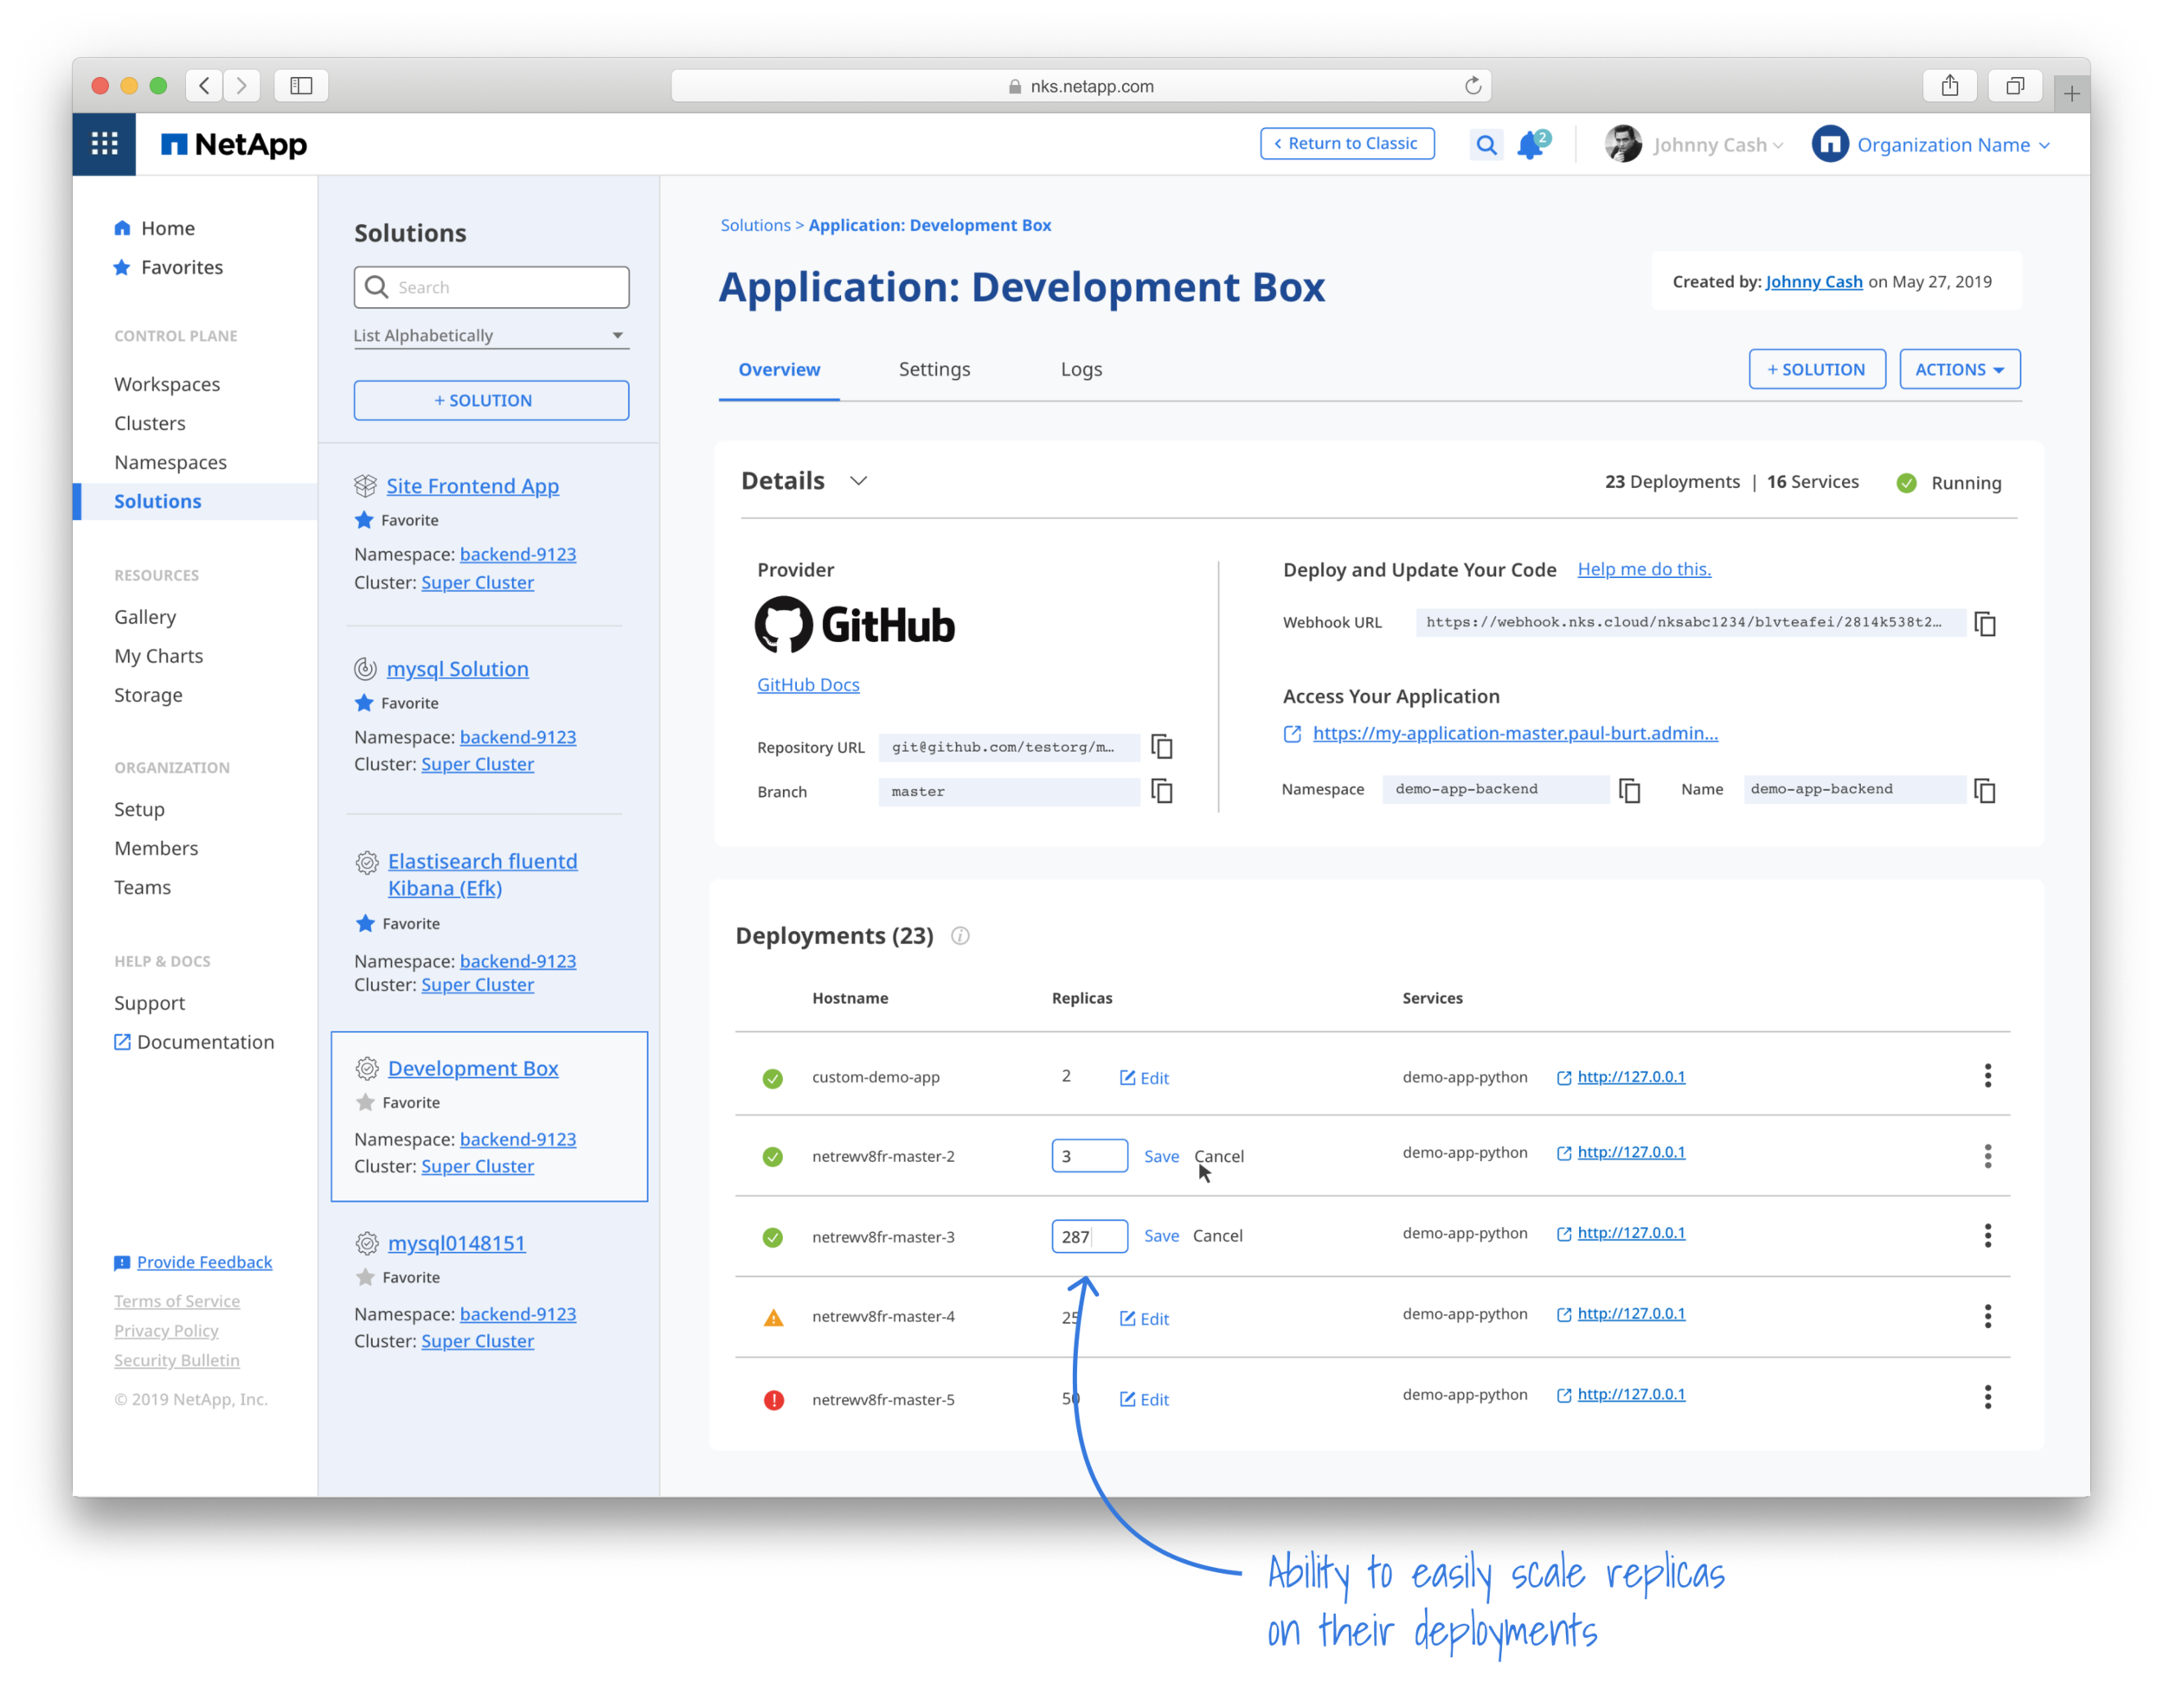Open the List Alphabetically sort dropdown

[x=490, y=336]
